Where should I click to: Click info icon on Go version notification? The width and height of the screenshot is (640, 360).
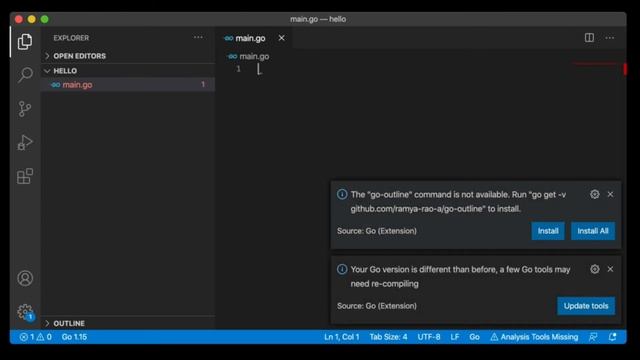click(342, 269)
